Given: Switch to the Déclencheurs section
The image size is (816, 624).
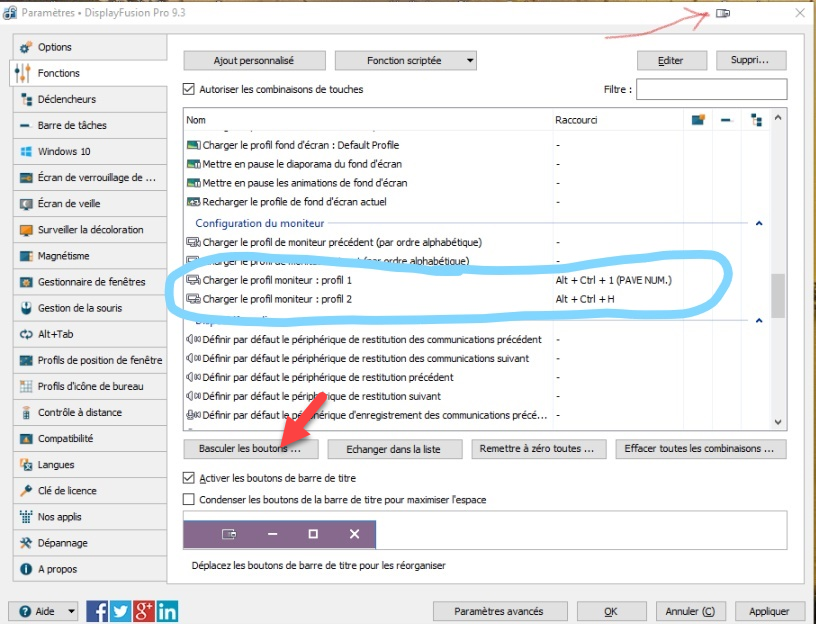Looking at the screenshot, I should tap(67, 99).
